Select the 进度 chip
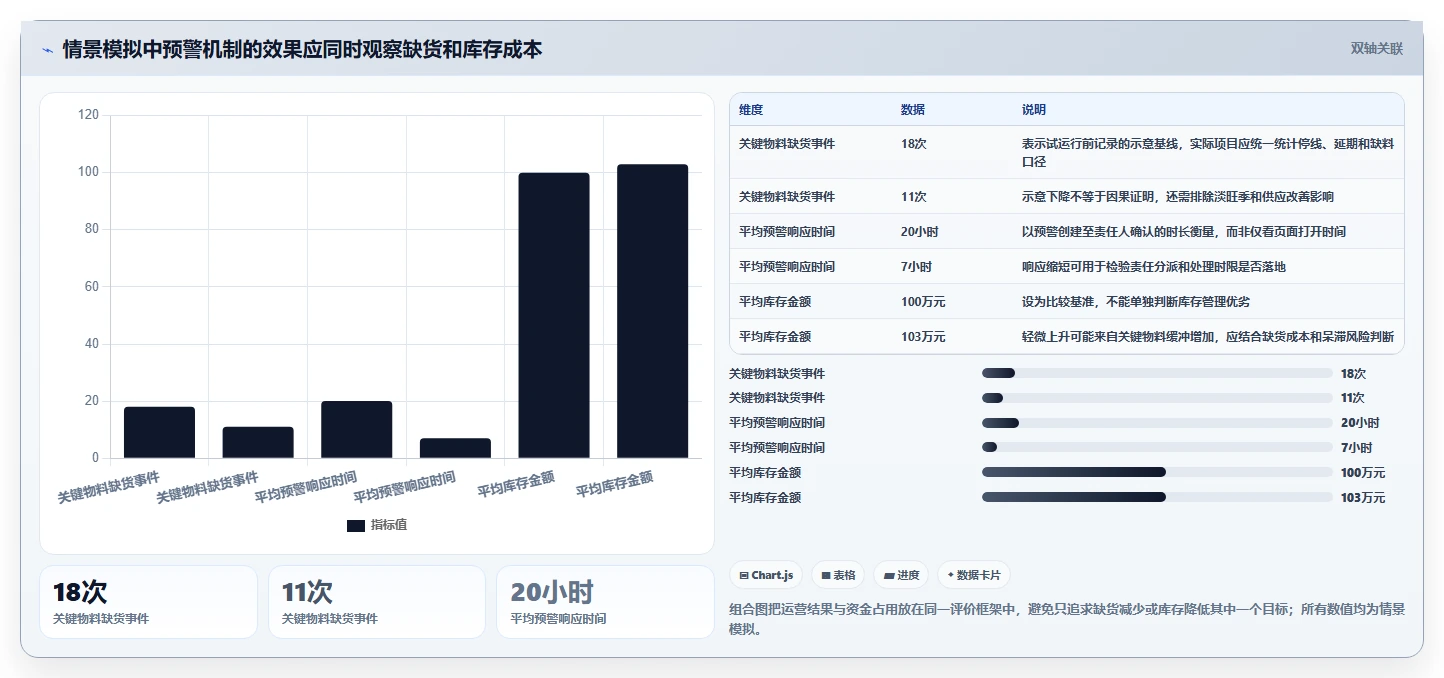The width and height of the screenshot is (1444, 678). pyautogui.click(x=900, y=575)
